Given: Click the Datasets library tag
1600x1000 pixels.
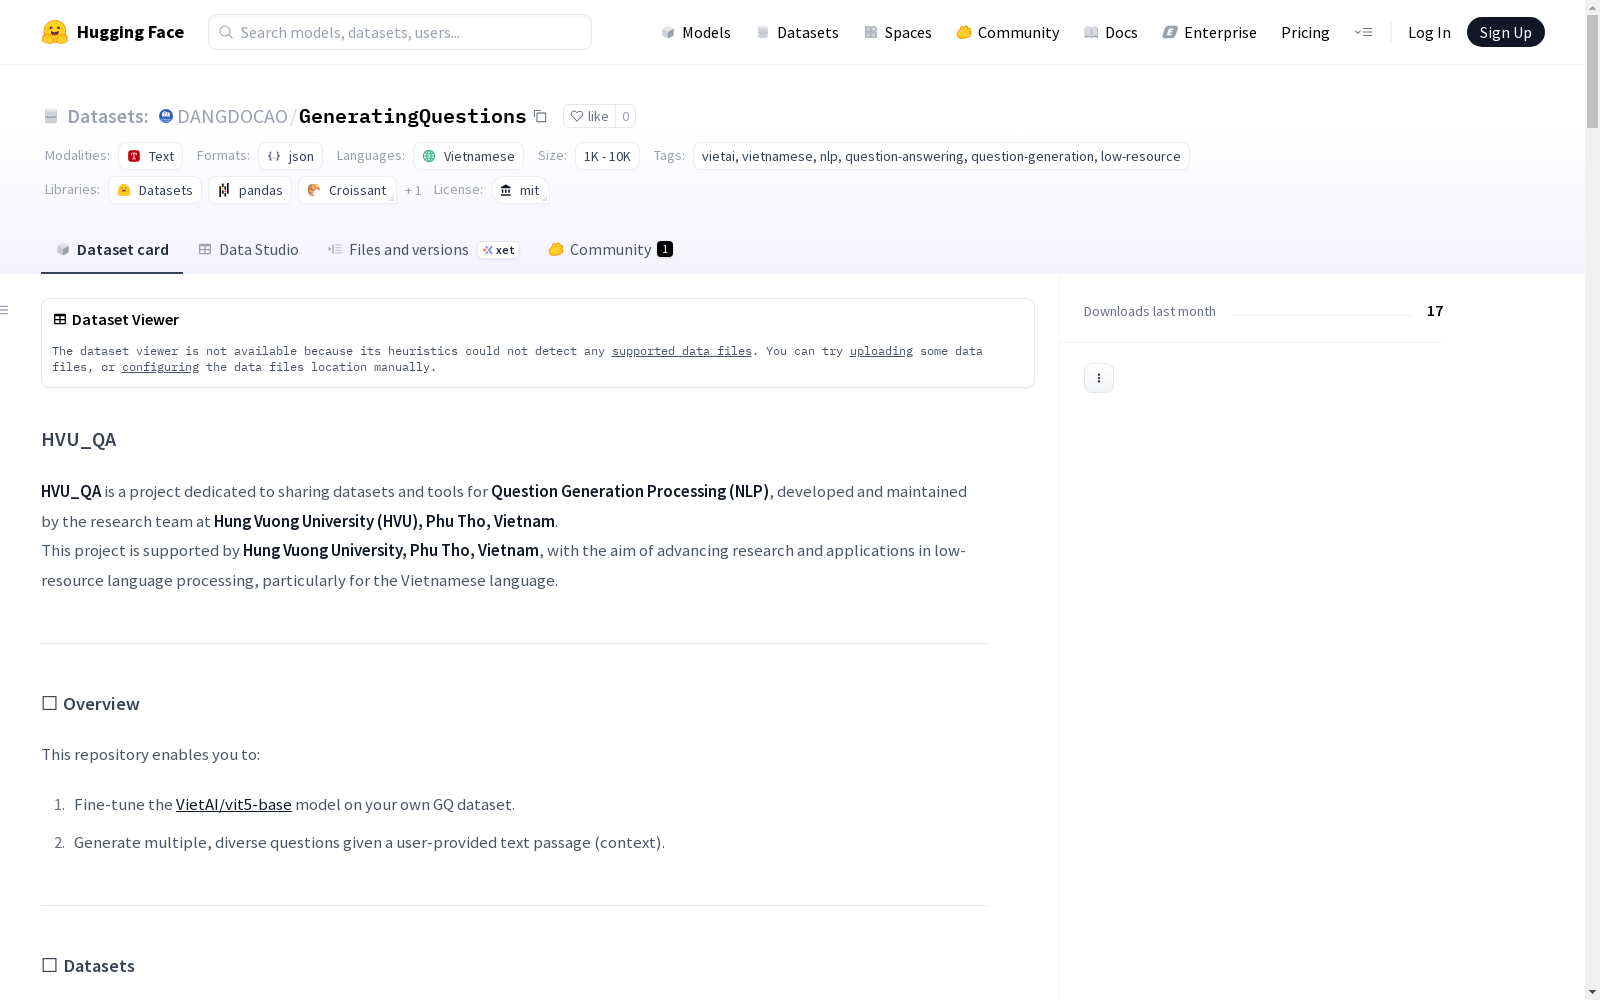Looking at the screenshot, I should click(155, 190).
